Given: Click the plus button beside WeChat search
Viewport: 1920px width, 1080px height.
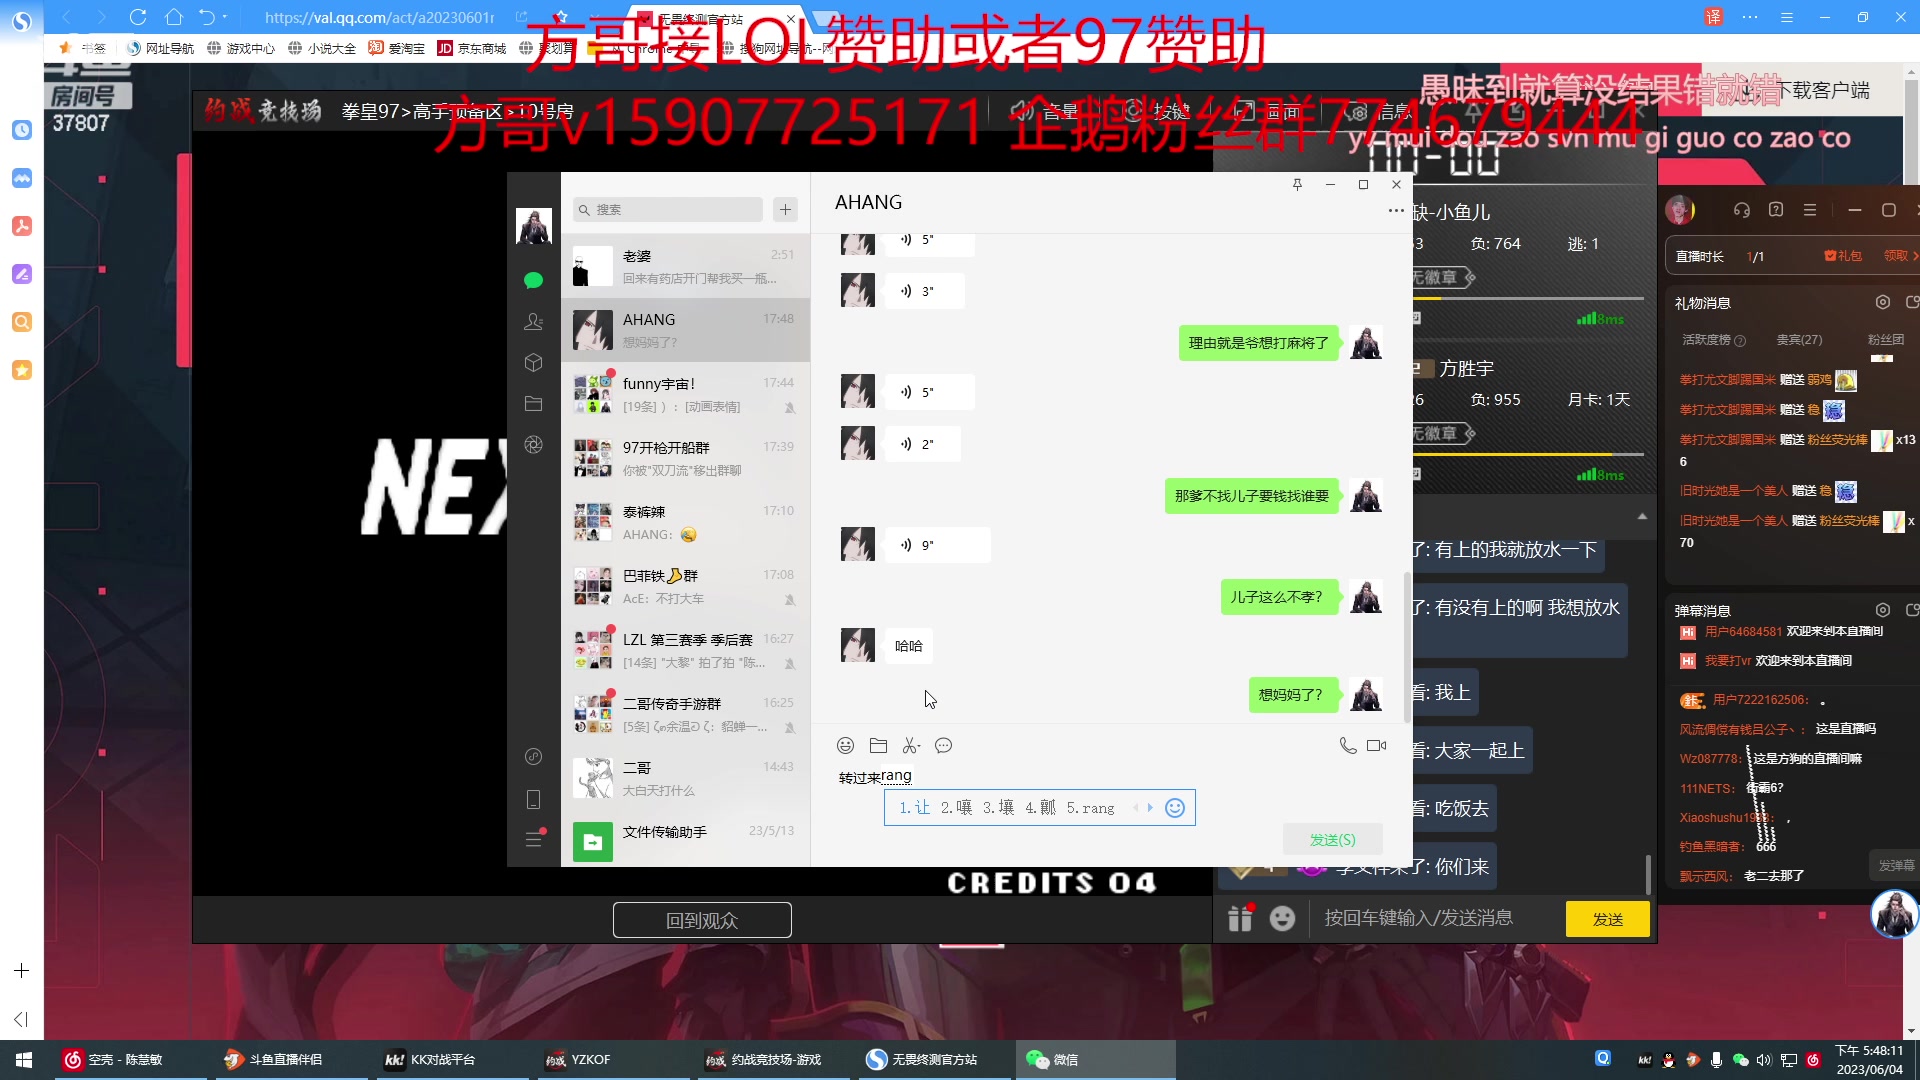Looking at the screenshot, I should click(x=785, y=209).
